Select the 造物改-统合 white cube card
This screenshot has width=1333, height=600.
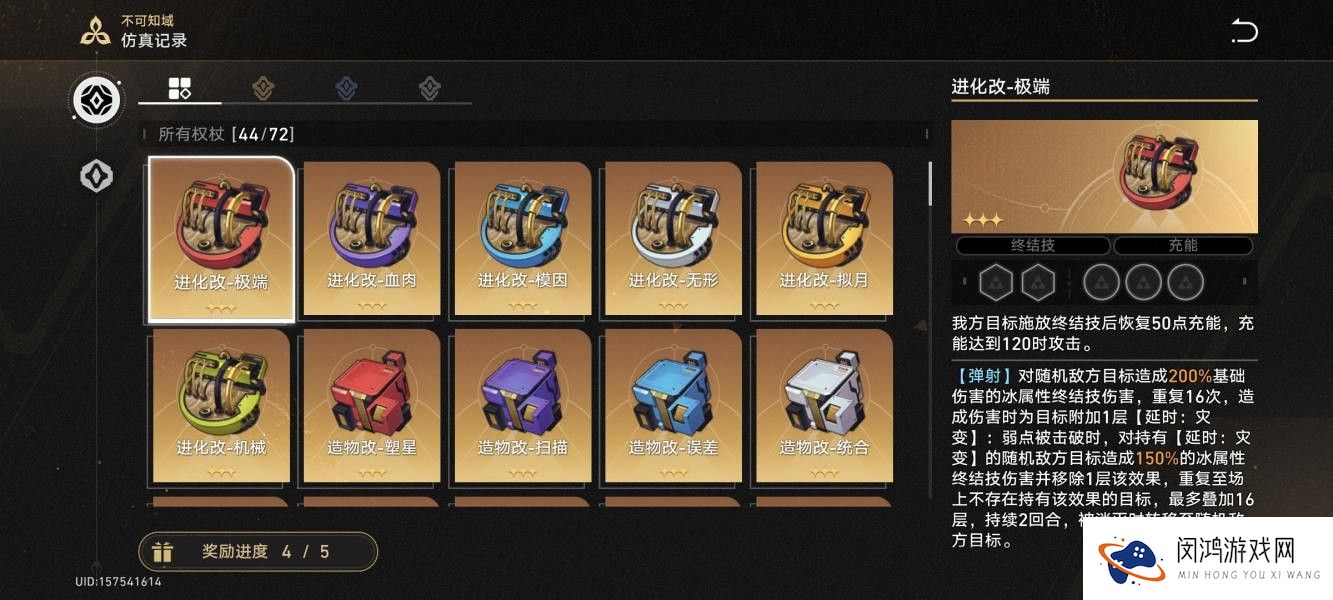[x=825, y=406]
